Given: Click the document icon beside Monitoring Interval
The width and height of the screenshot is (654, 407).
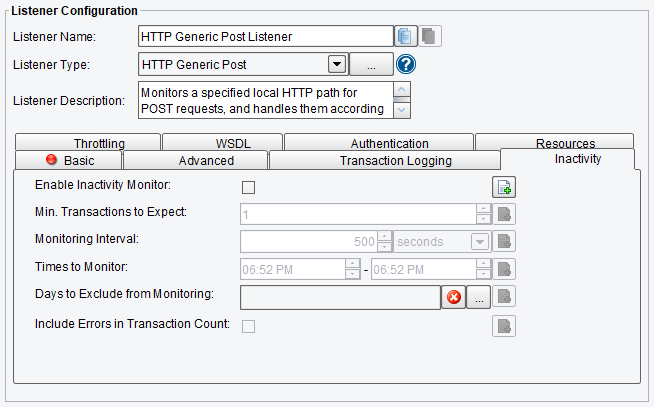Looking at the screenshot, I should click(504, 241).
